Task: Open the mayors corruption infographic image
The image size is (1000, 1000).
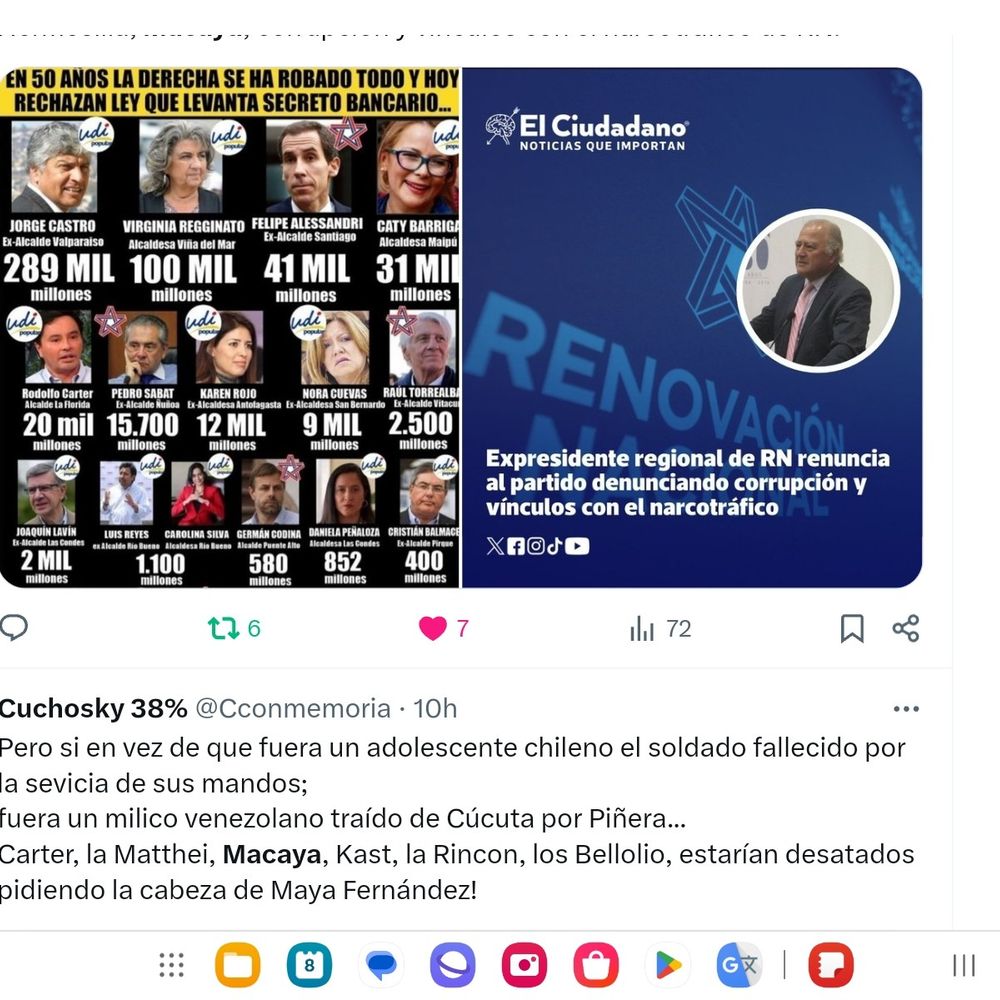Action: point(230,327)
